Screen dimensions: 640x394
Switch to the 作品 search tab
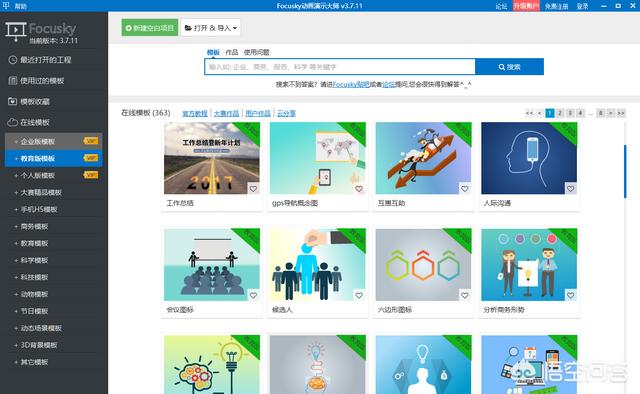coord(231,52)
